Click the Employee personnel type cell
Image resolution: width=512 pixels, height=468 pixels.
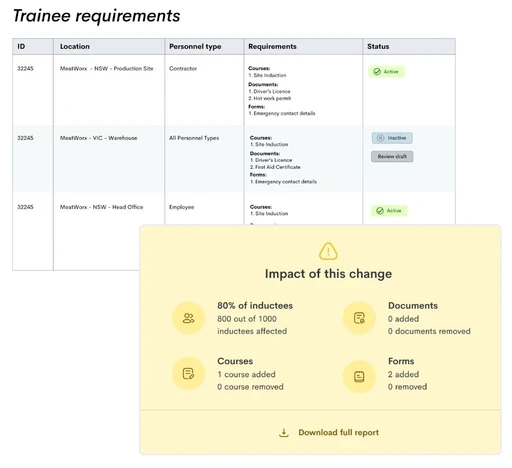[181, 207]
